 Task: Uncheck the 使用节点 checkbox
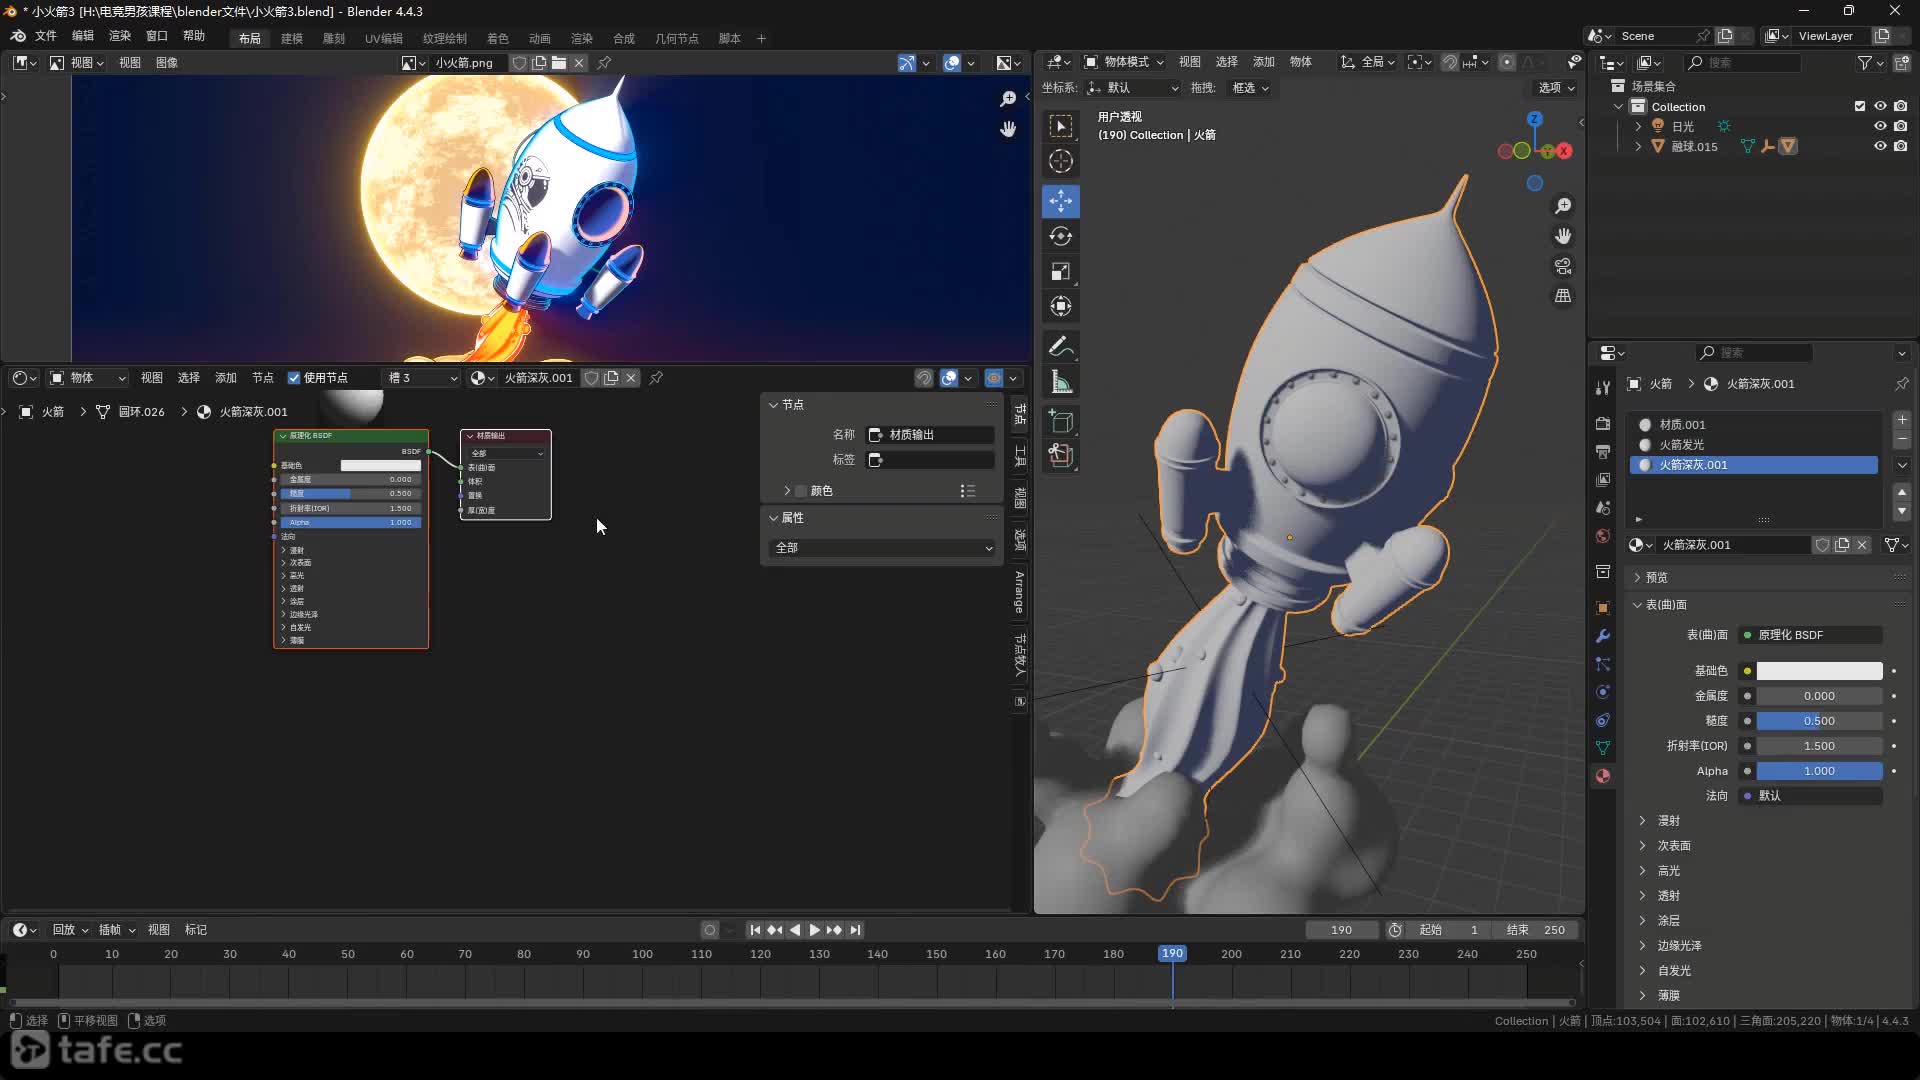[294, 378]
